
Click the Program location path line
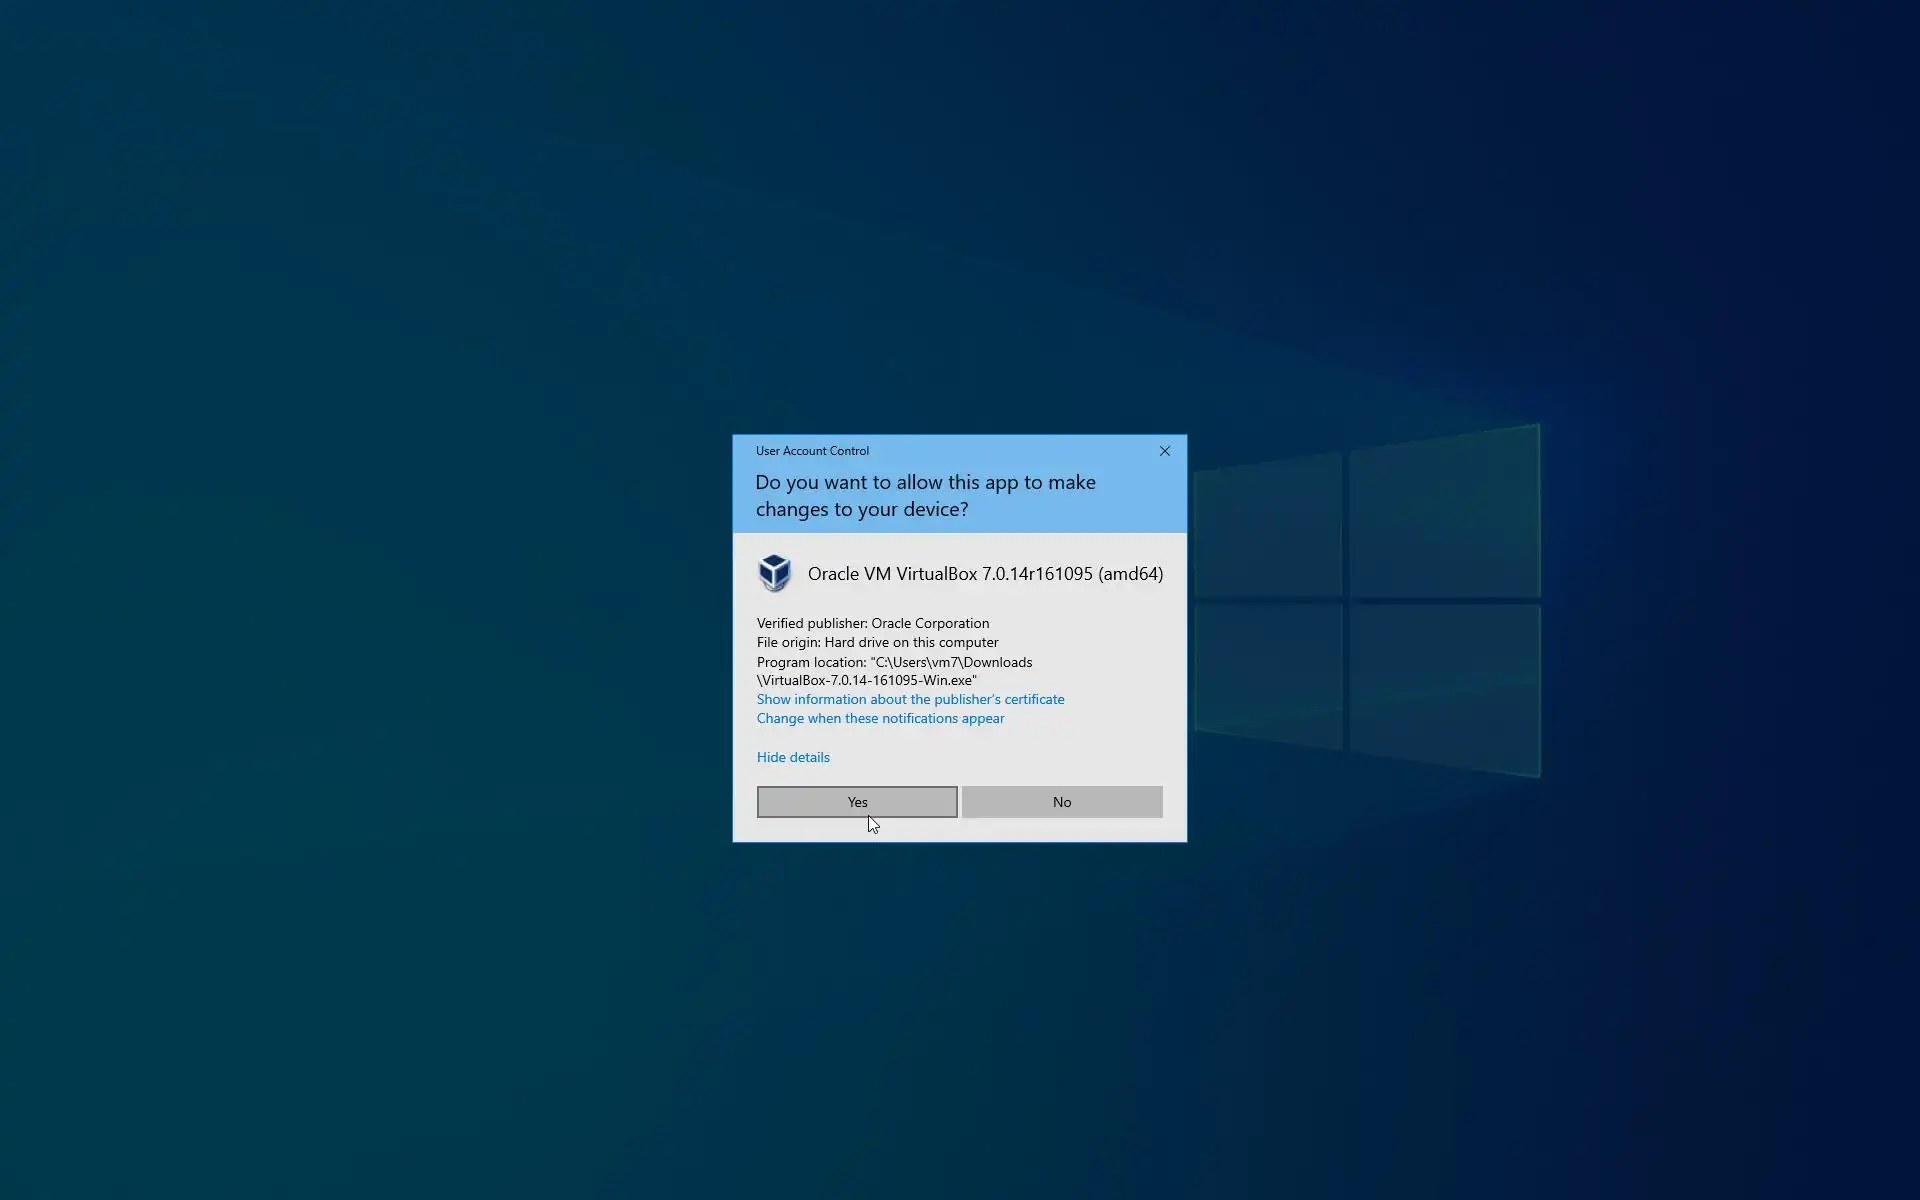[894, 662]
